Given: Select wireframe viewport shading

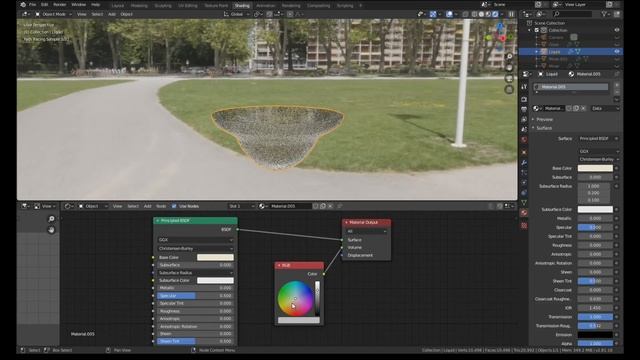Looking at the screenshot, I should [474, 14].
